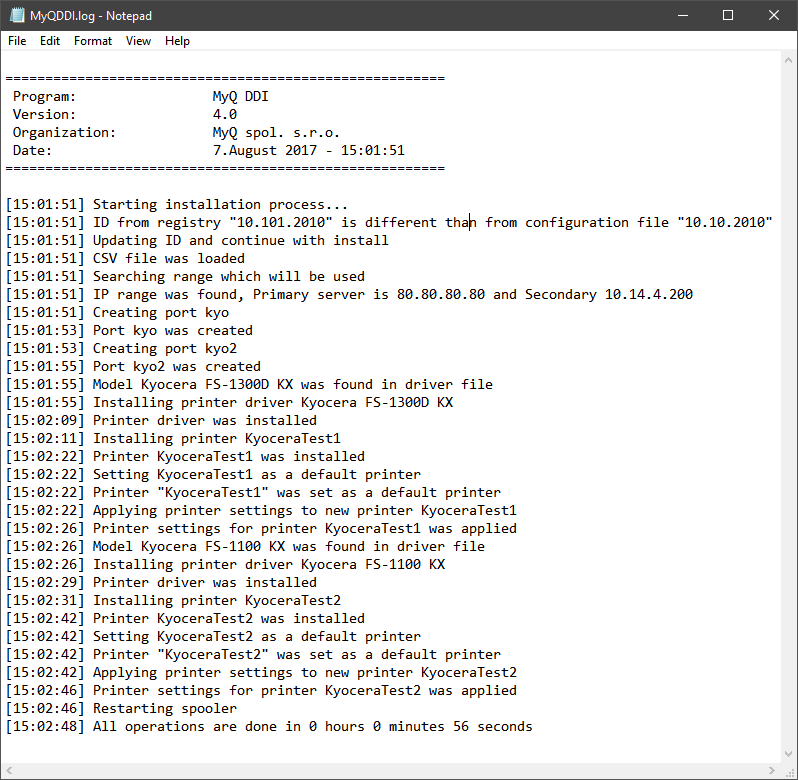Screen dimensions: 798x780
Task: Open the Format menu
Action: pyautogui.click(x=93, y=41)
